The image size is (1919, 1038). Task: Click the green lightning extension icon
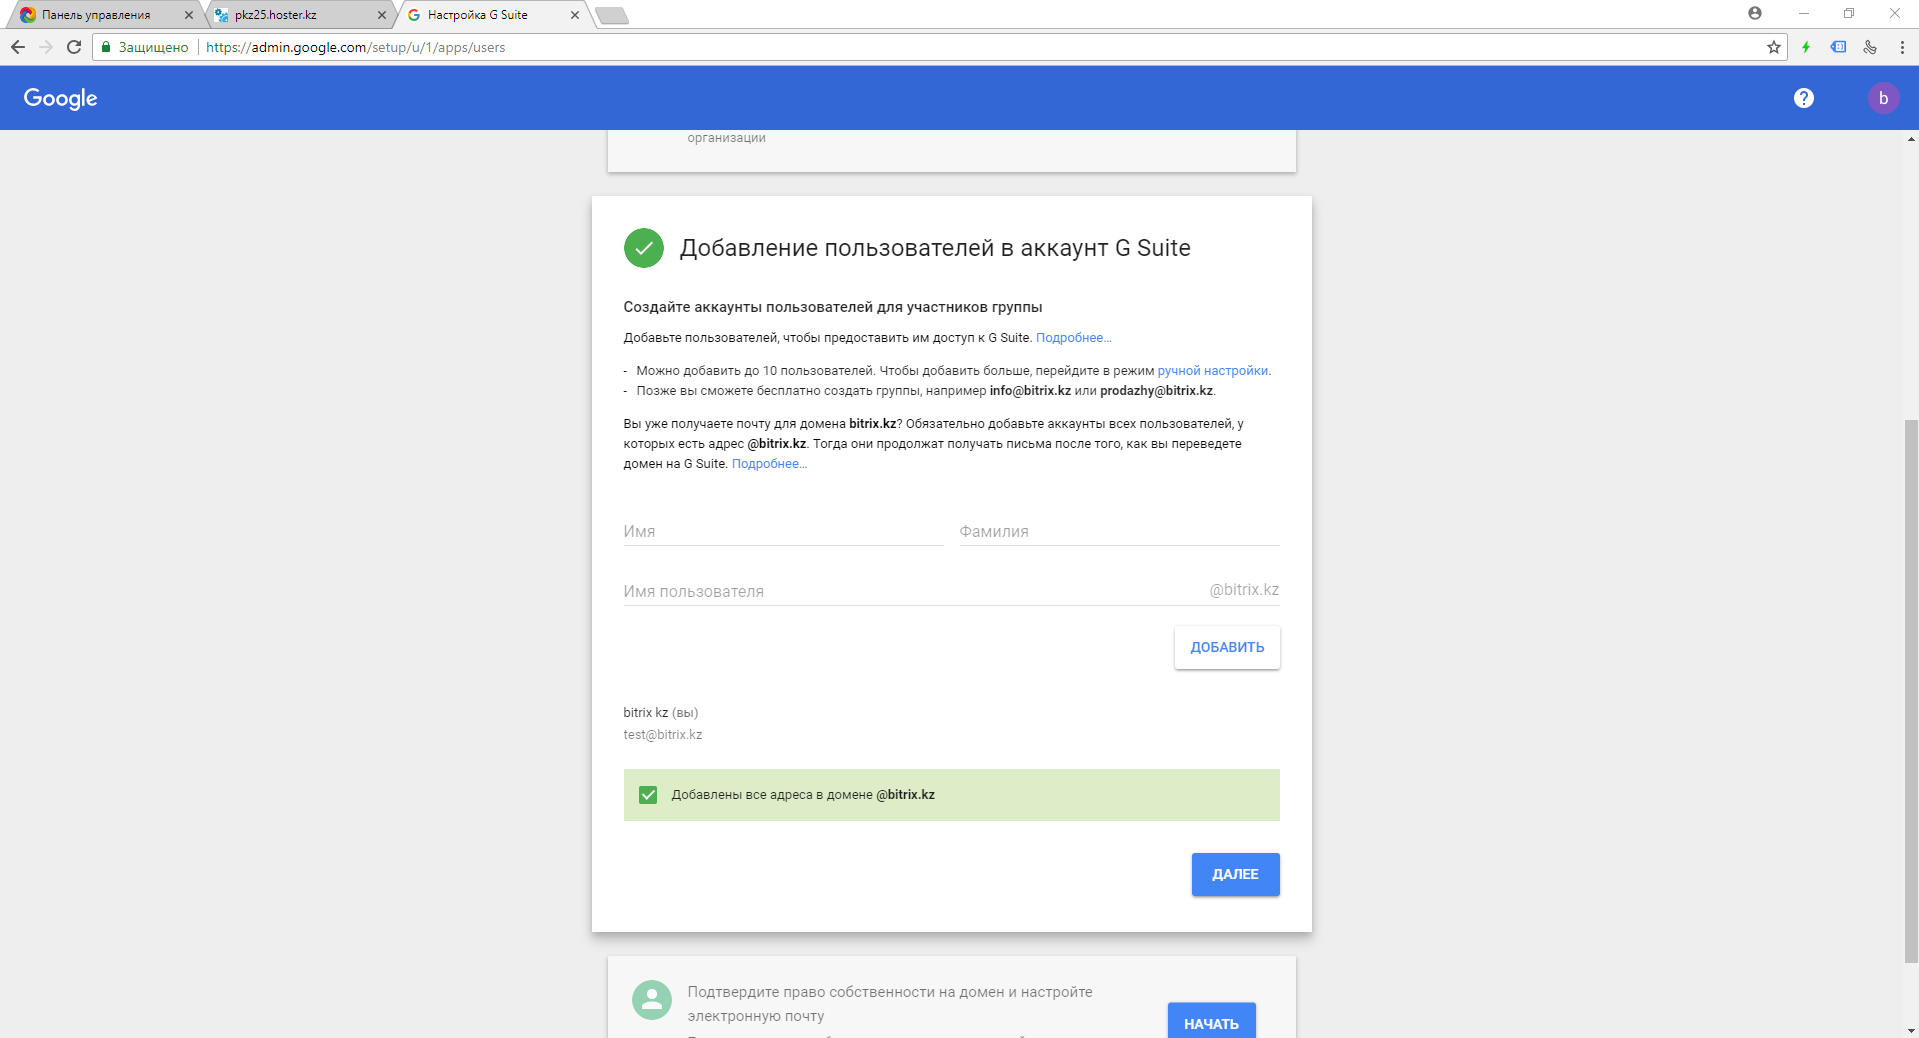tap(1806, 47)
